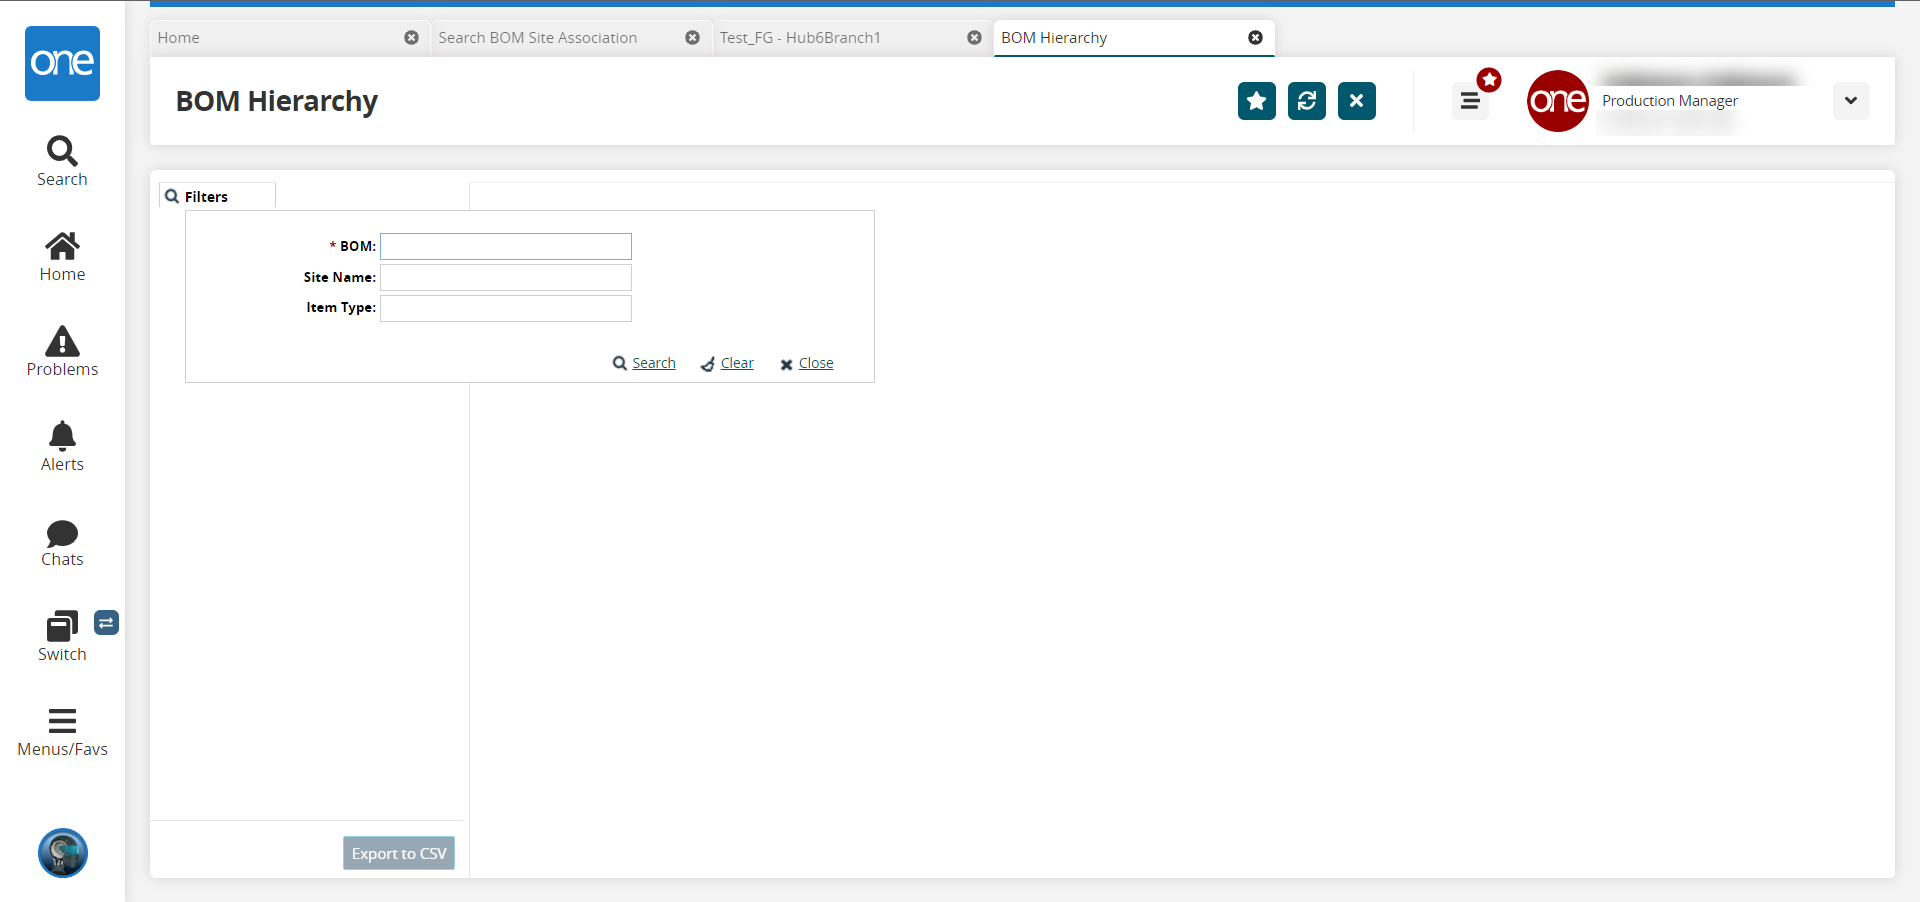Expand the user profile dropdown arrow

[x=1851, y=101]
